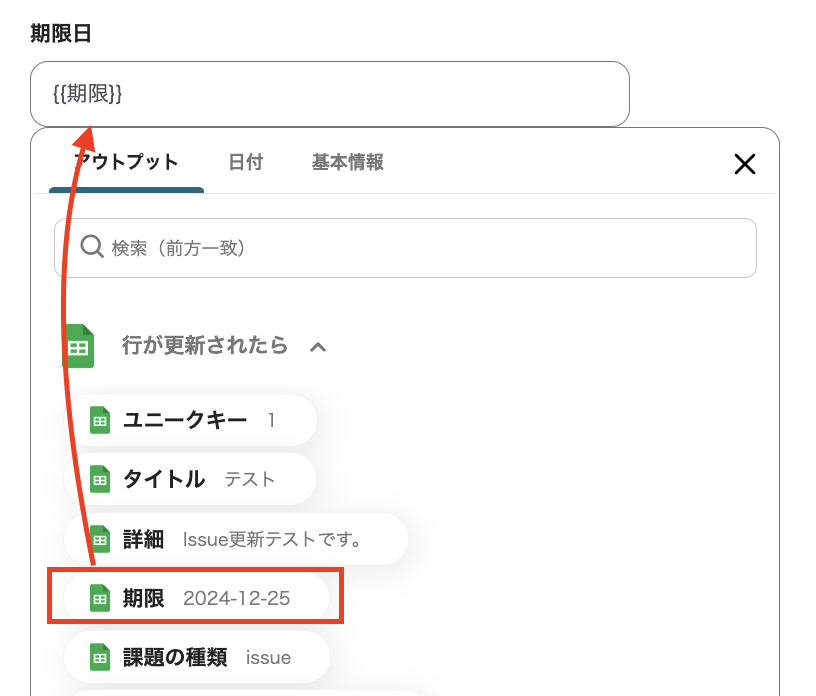Screen dimensions: 816x696
Task: Click the sheet icon inside the 期限 chip
Action: 100,598
